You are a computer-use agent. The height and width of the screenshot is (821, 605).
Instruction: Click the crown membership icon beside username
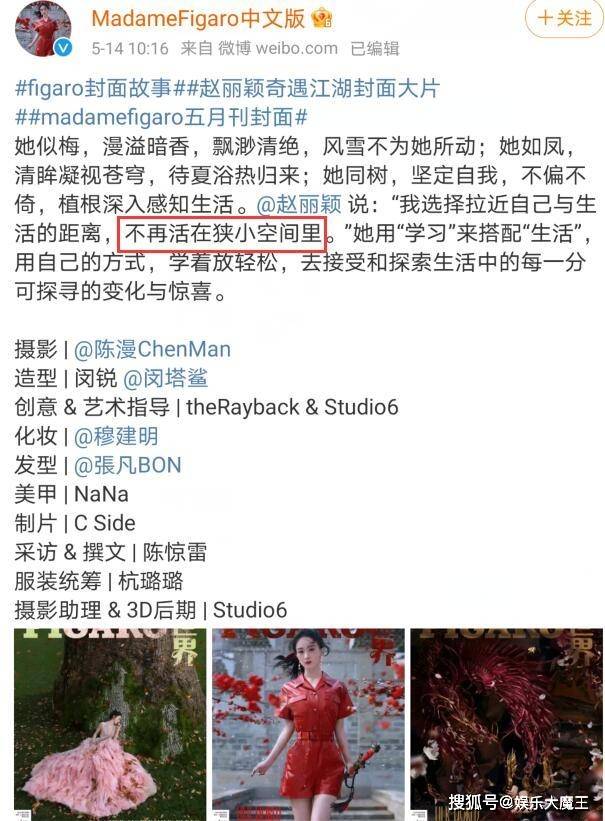[321, 19]
